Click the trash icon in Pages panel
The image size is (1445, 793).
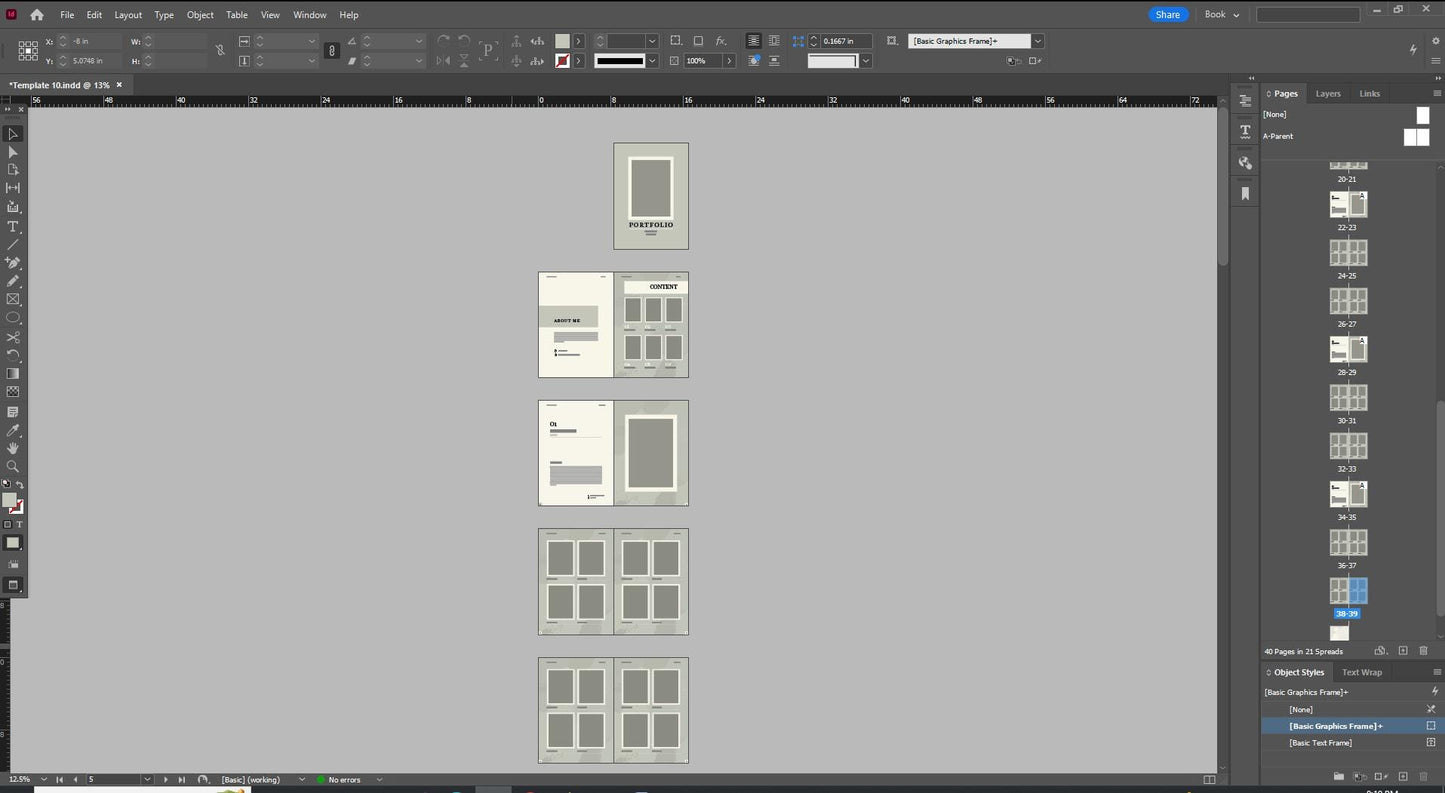1423,651
